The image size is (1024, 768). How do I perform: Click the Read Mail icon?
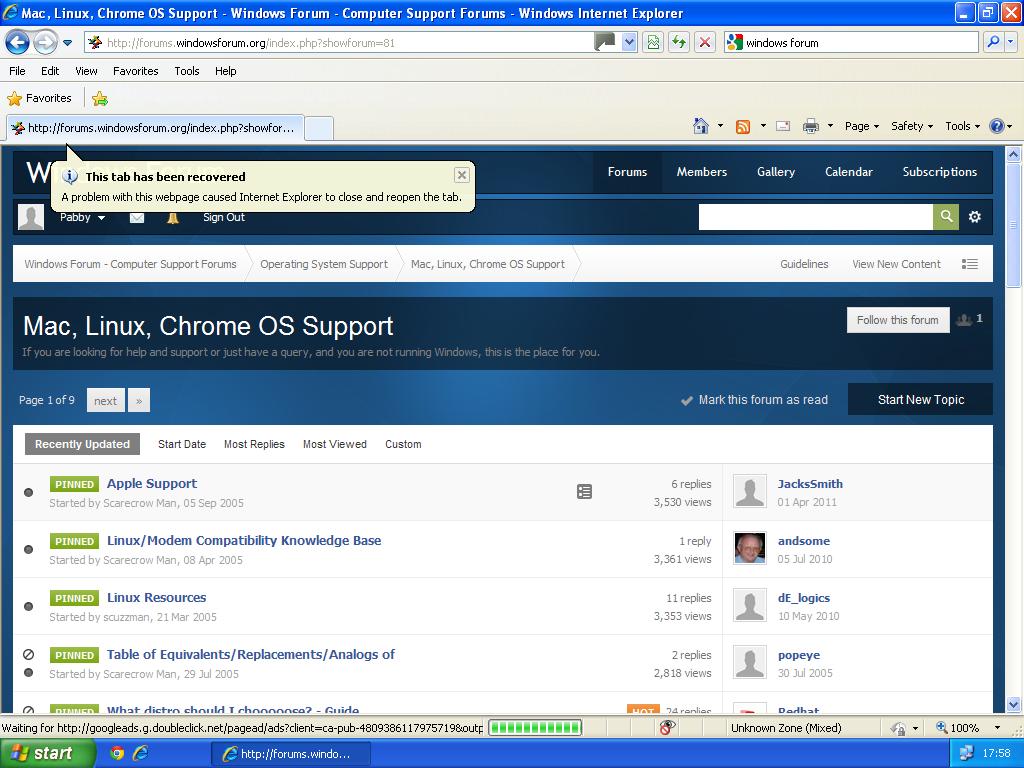click(783, 126)
